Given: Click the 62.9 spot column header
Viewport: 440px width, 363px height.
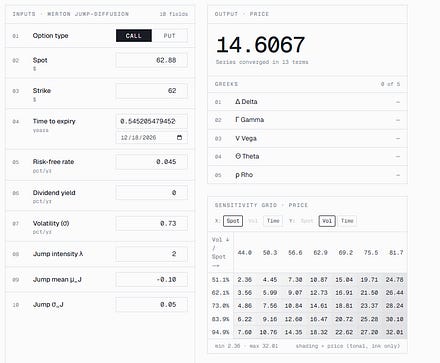Looking at the screenshot, I should 320,253.
